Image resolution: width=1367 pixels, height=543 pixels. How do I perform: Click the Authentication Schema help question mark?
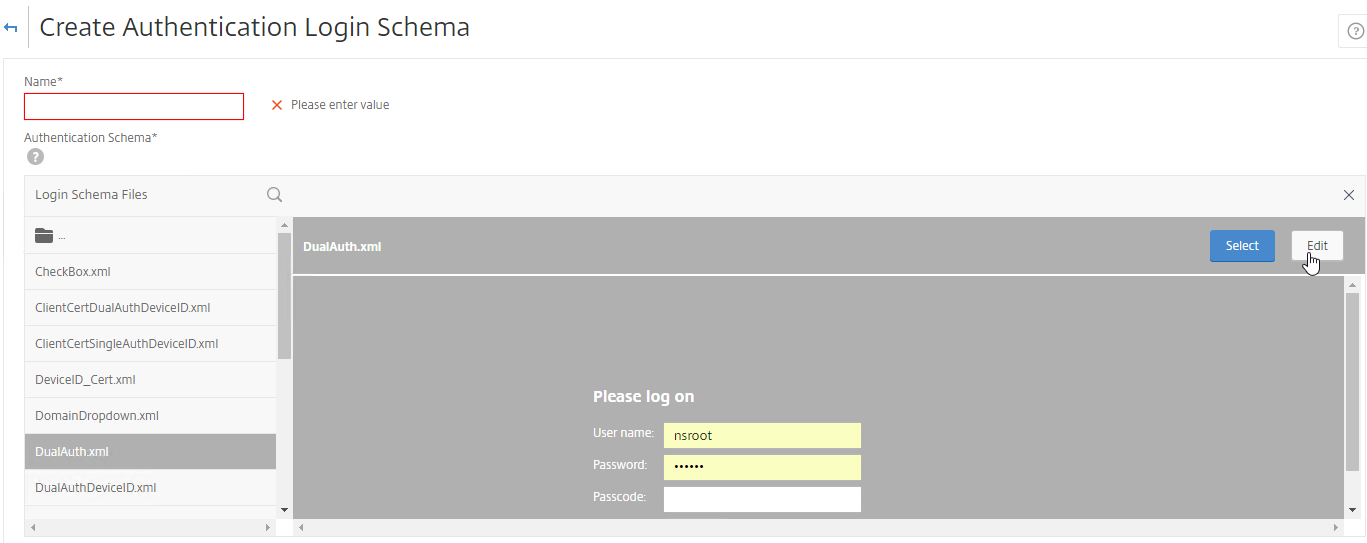click(x=35, y=156)
